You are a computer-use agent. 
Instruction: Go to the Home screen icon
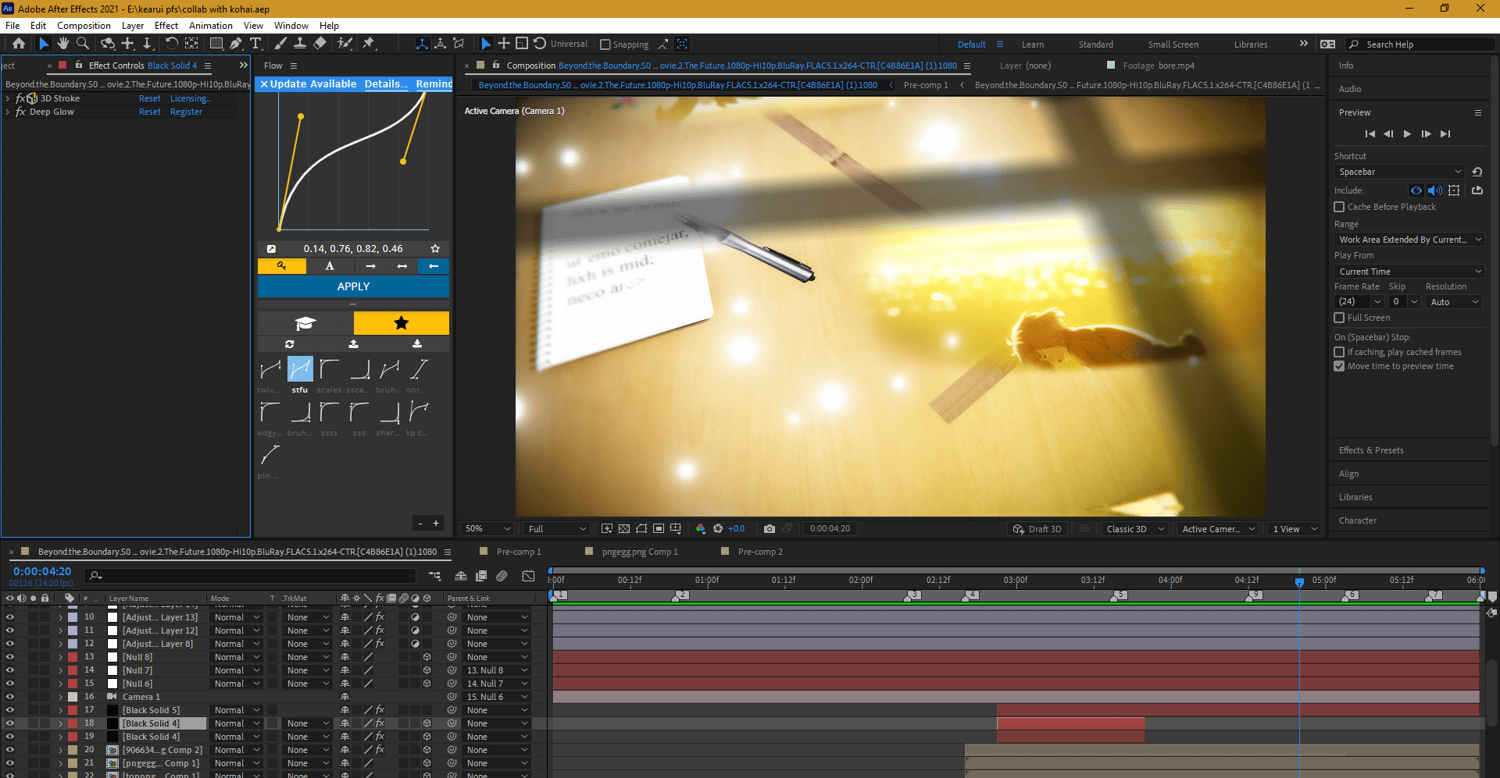(19, 44)
